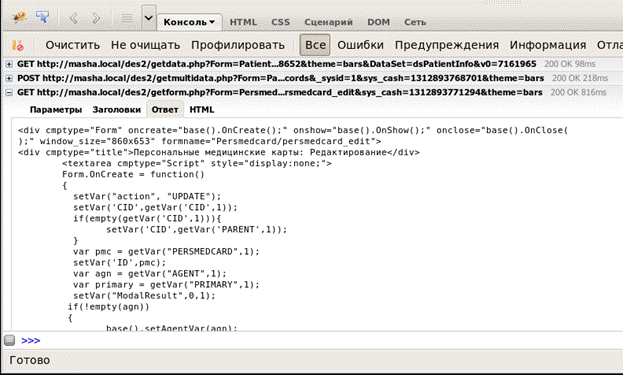The width and height of the screenshot is (623, 375).
Task: Filter console by Предупреждения
Action: [x=447, y=45]
